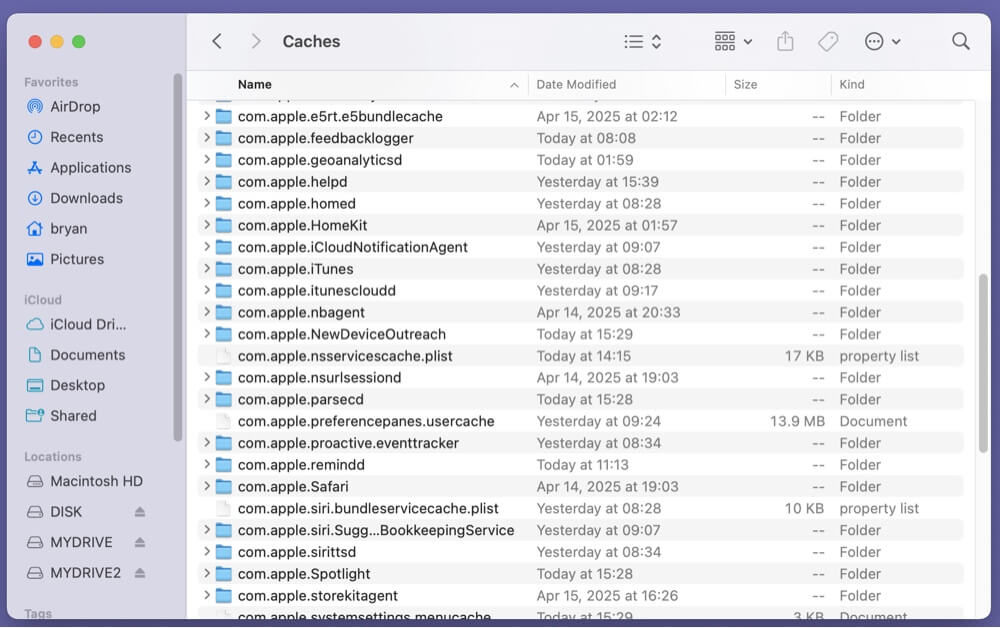This screenshot has height=628, width=1000.
Task: Click the Tags toolbar icon
Action: [x=827, y=41]
